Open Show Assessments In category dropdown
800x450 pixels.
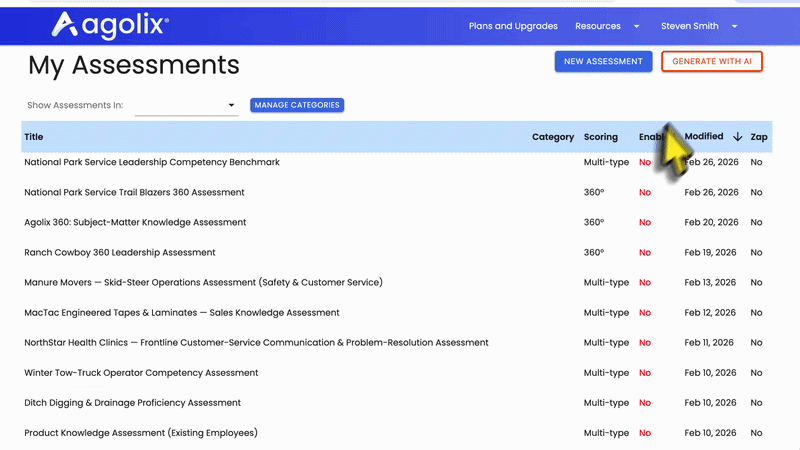point(186,105)
